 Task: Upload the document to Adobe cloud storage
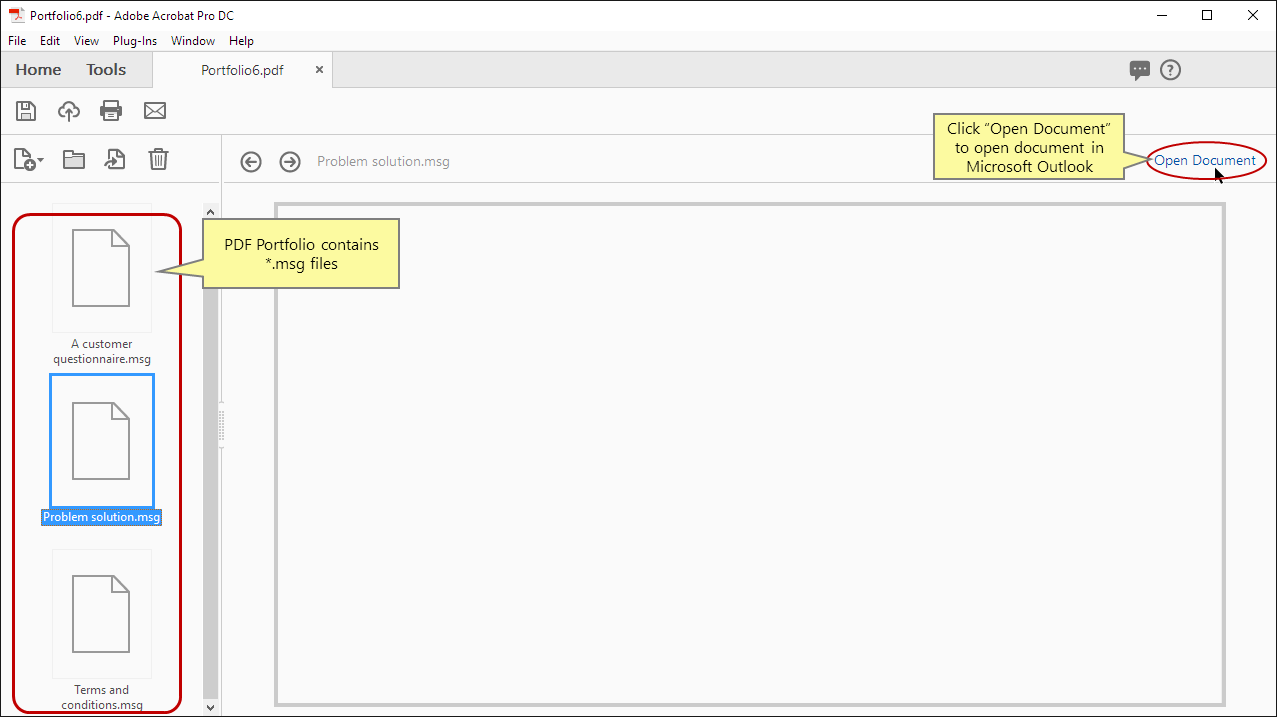68,110
